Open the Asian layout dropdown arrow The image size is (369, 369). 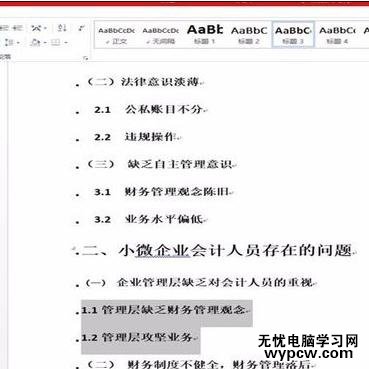click(x=45, y=29)
